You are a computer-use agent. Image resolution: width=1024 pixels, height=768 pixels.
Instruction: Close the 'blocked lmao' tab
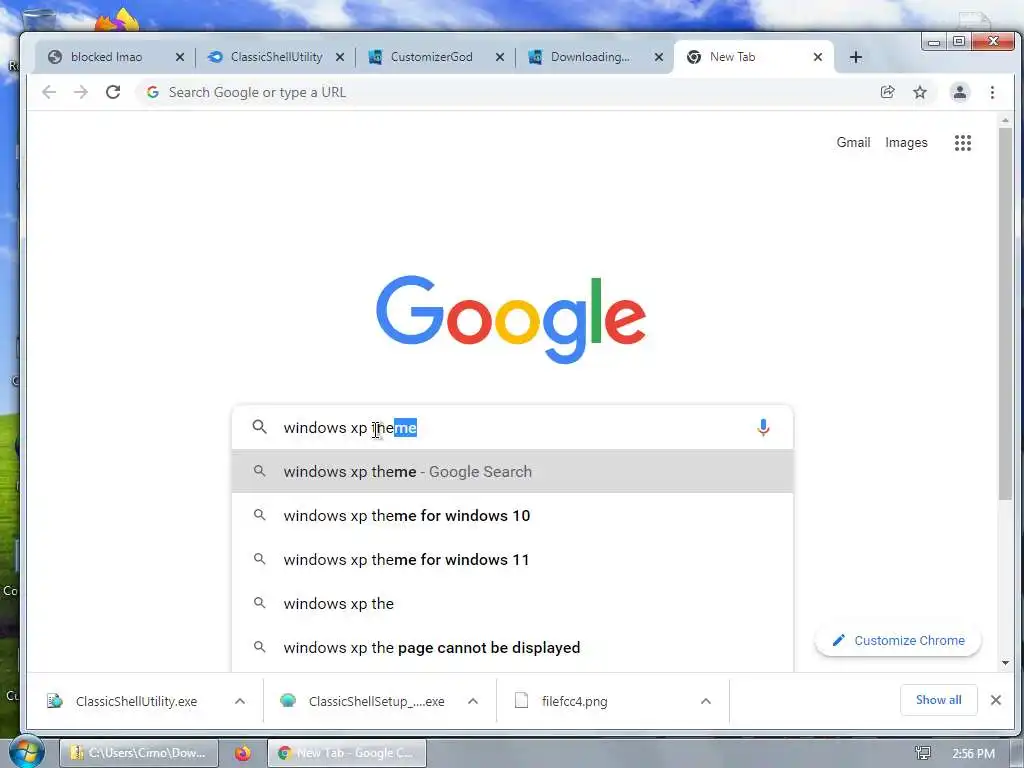180,57
